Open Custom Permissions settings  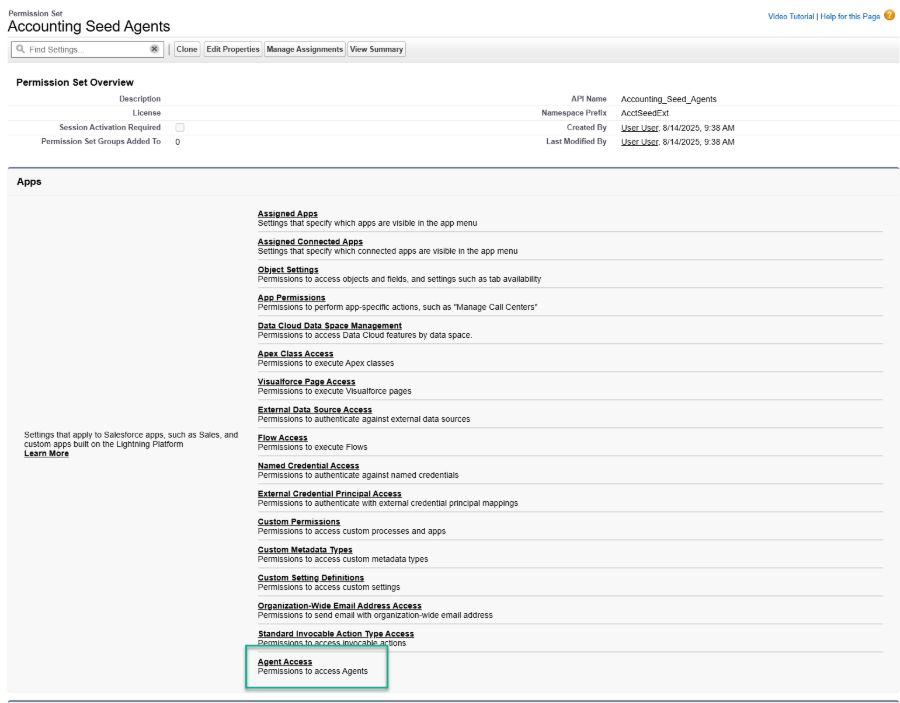coord(298,521)
